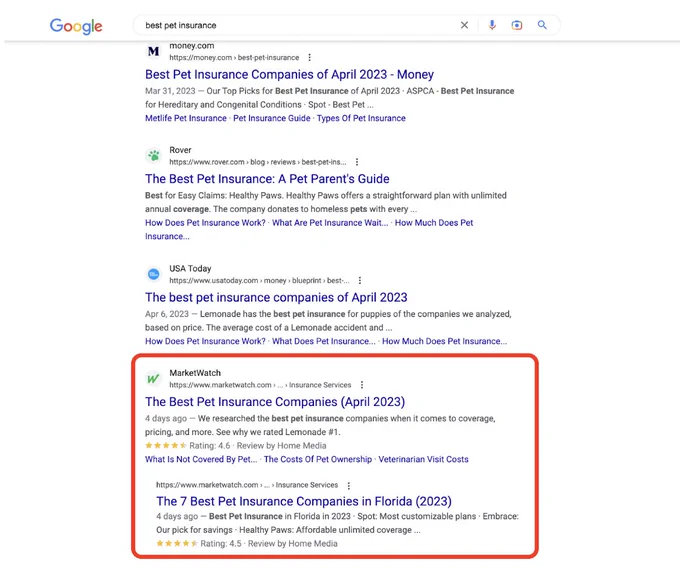Click the 'Rating: 4.6' star rating text

click(209, 446)
